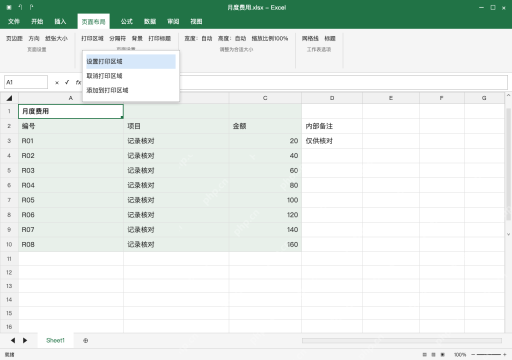Viewport: 512px width, 360px height.
Task: Click the 100% zoom level text
Action: click(x=460, y=355)
